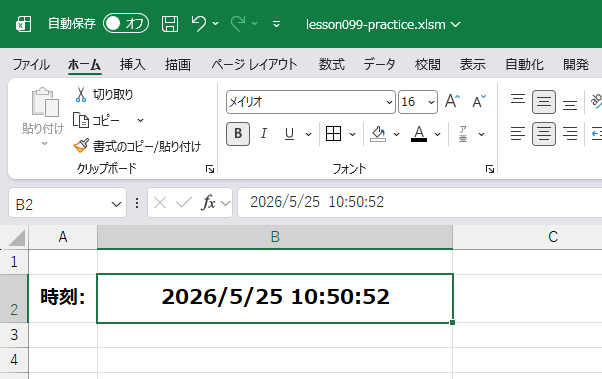This screenshot has height=379, width=602.
Task: Open the font color palette dropdown
Action: point(437,134)
